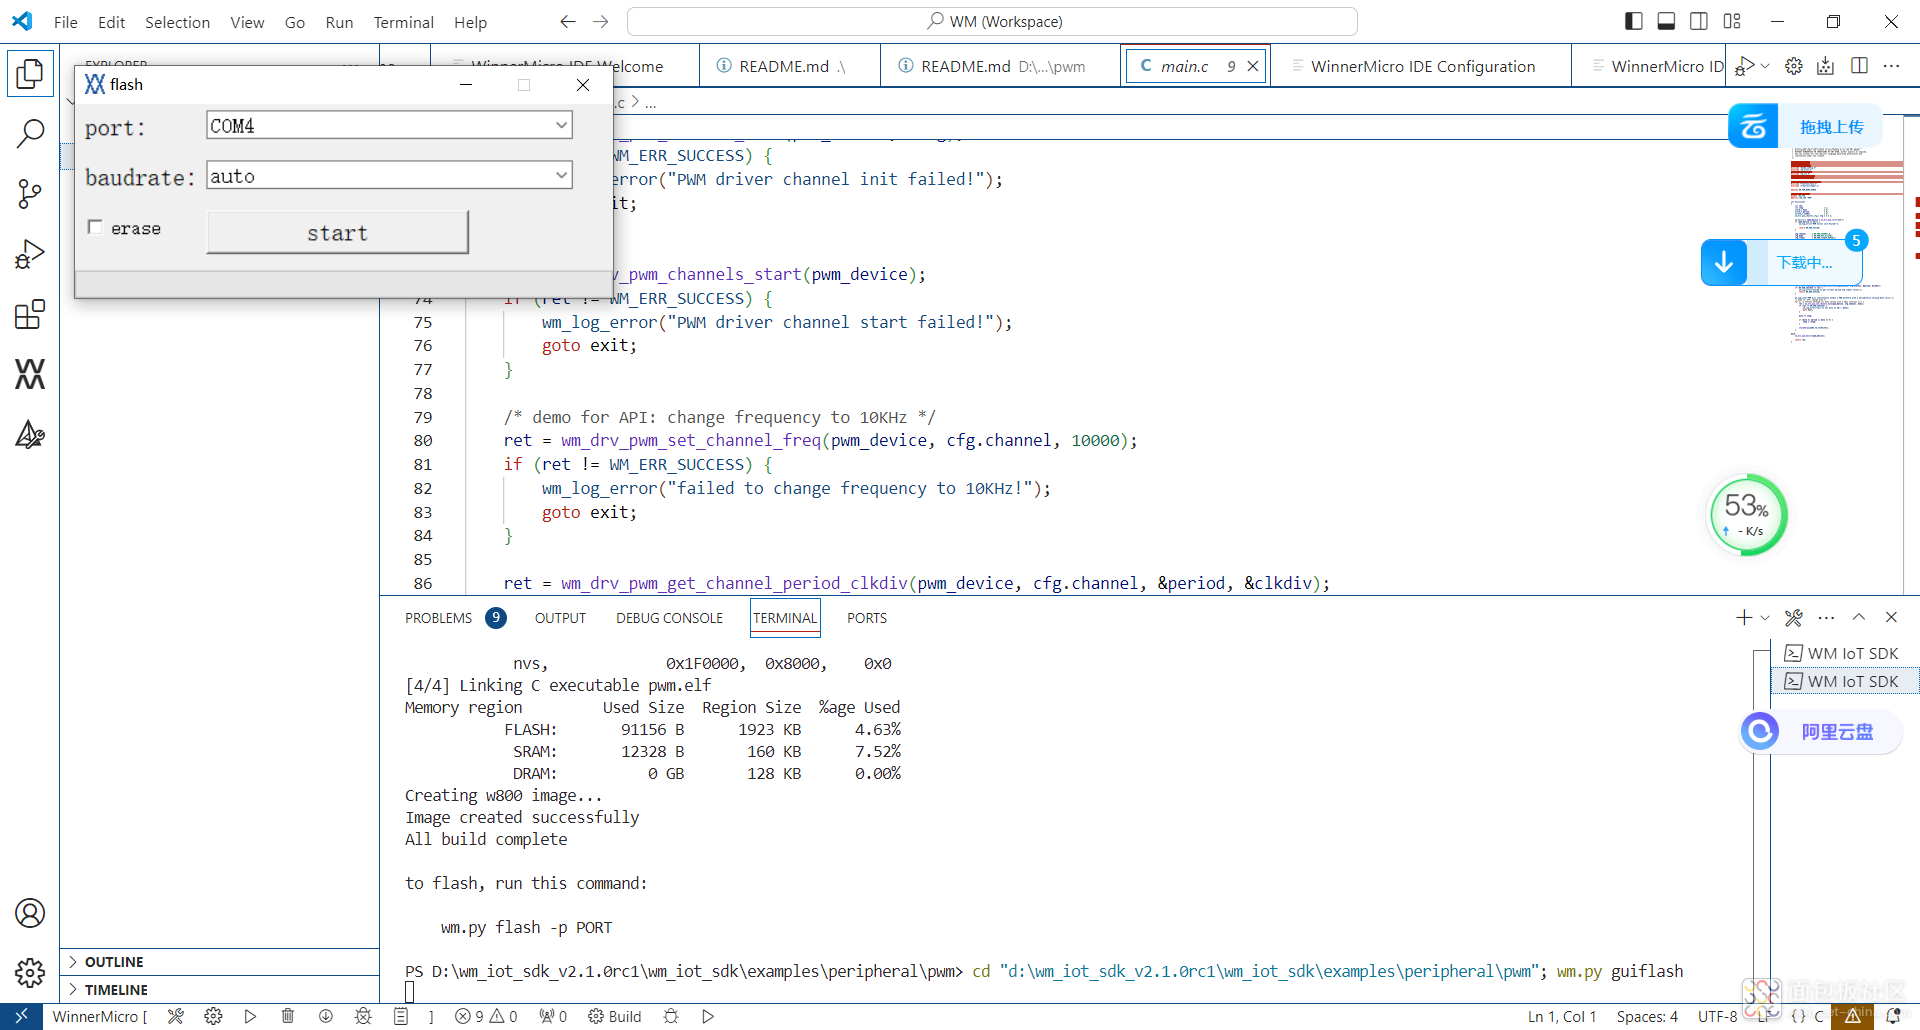
Task: Open the File menu
Action: 66,22
